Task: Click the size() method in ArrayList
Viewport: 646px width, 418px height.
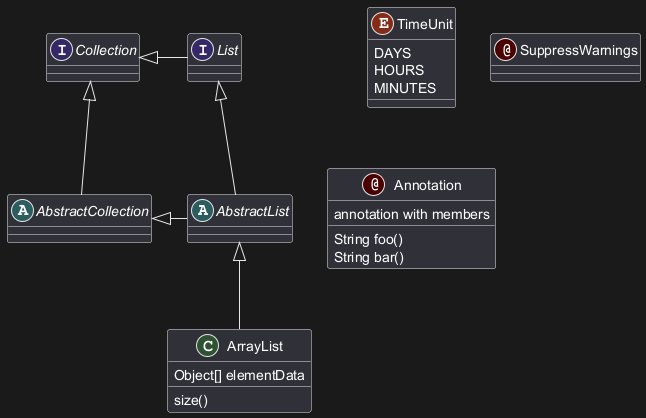Action: click(x=191, y=401)
